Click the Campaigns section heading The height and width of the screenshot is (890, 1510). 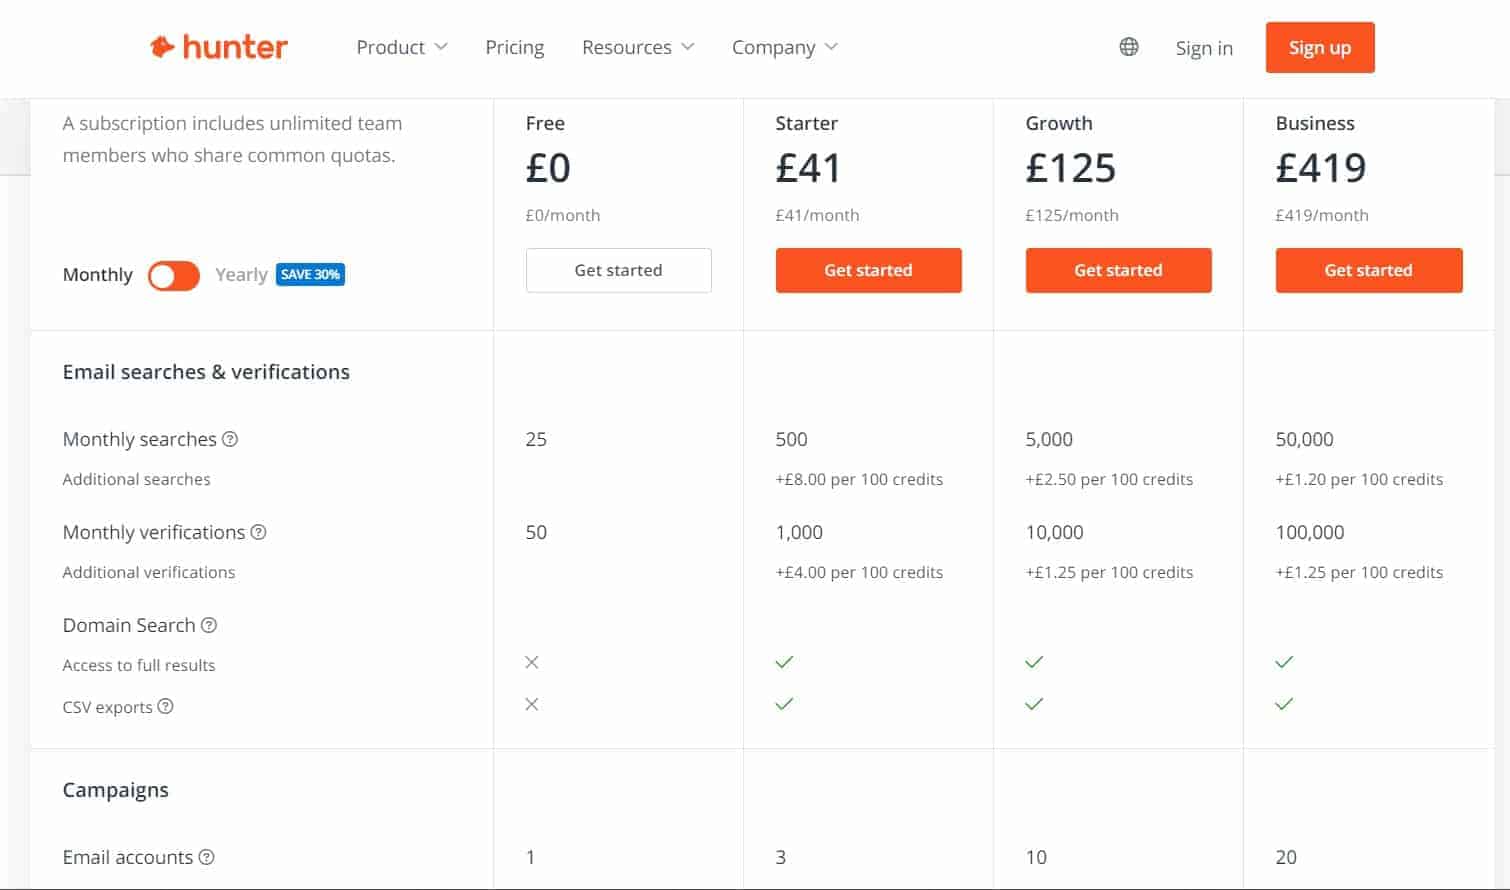coord(116,790)
